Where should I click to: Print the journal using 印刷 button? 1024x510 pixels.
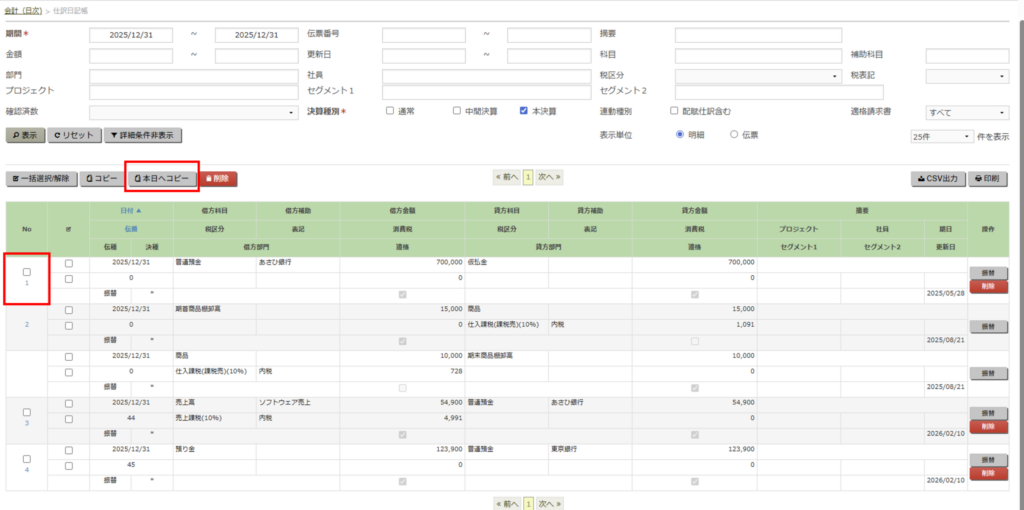tap(988, 179)
